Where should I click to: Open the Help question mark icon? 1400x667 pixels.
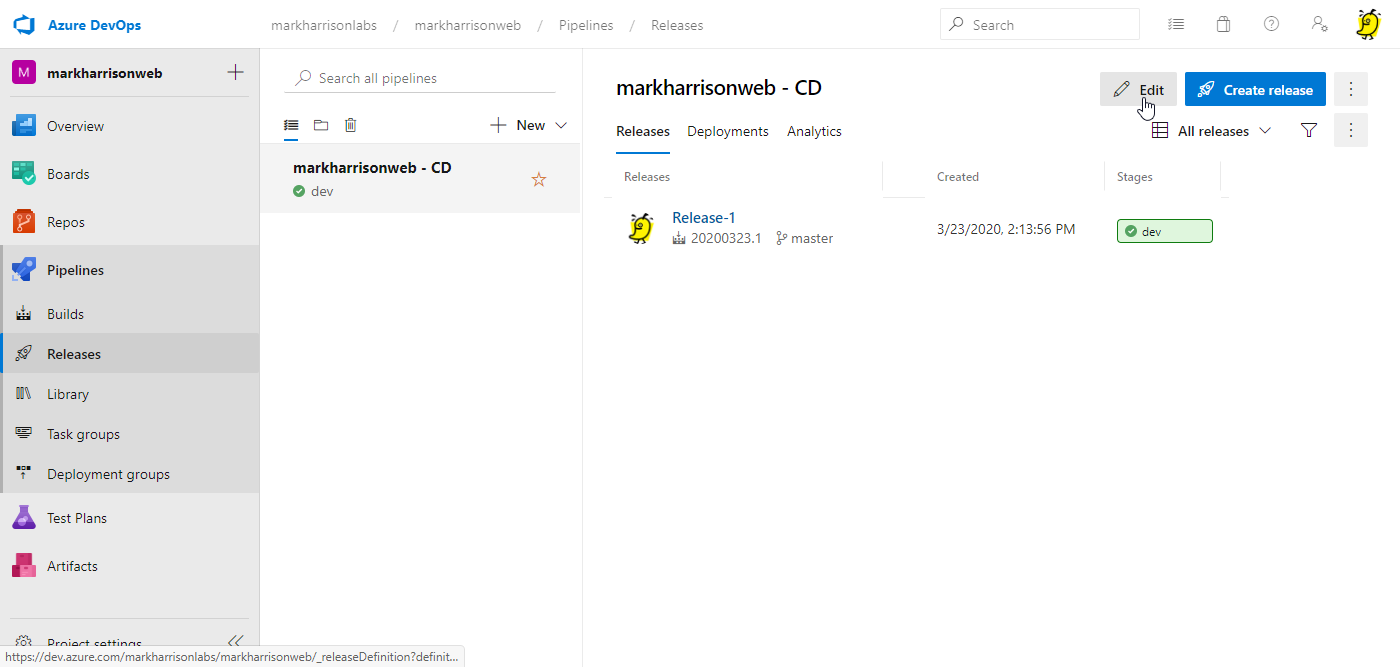(x=1271, y=25)
